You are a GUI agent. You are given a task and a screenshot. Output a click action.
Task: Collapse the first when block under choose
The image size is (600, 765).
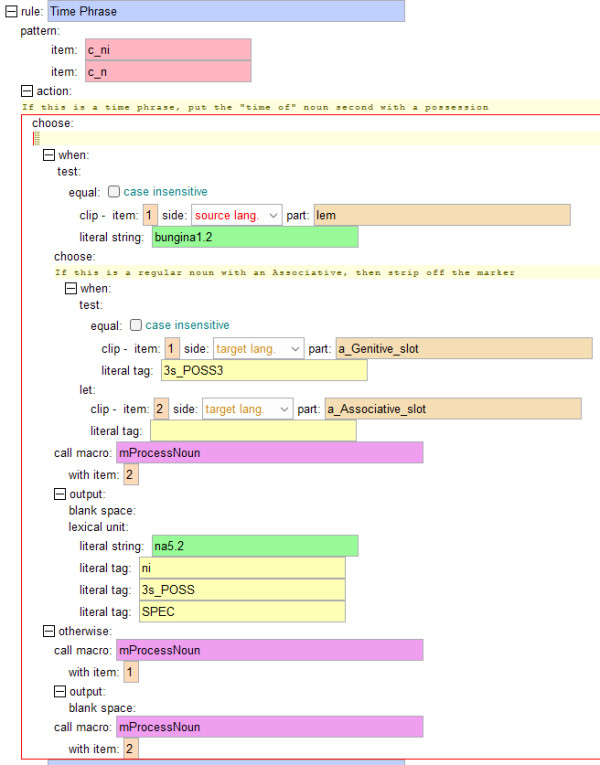point(49,155)
